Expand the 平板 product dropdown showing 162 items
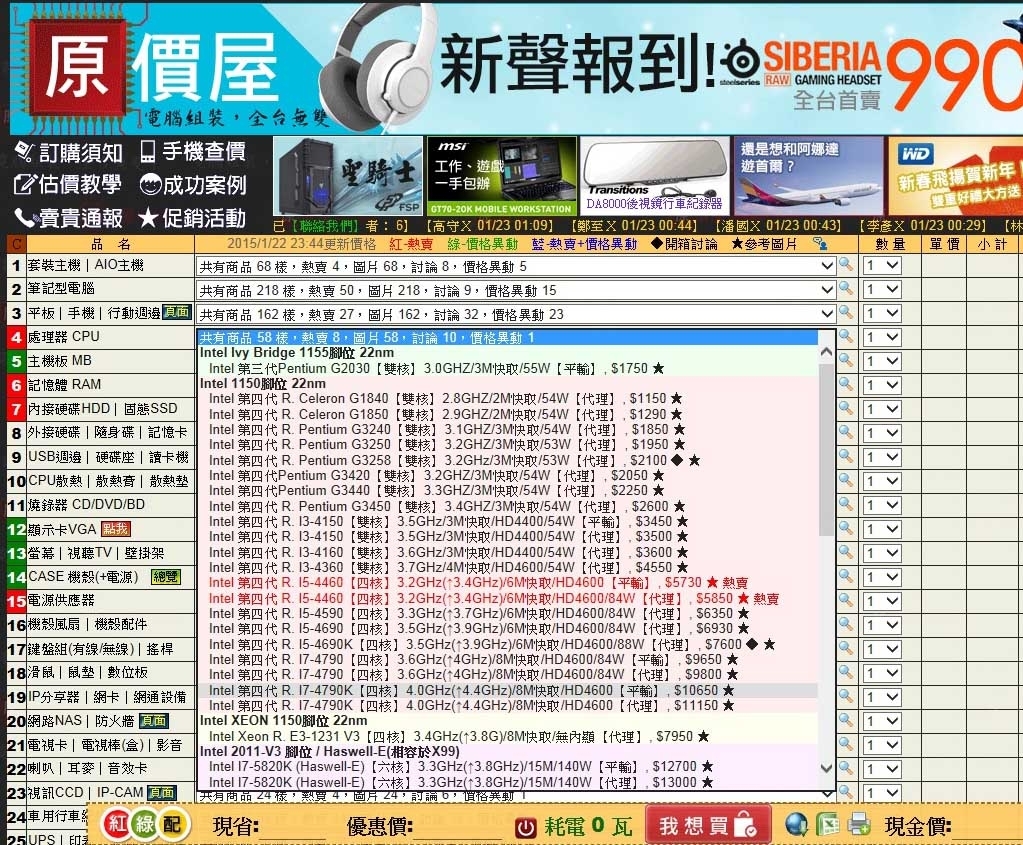 pyautogui.click(x=515, y=315)
